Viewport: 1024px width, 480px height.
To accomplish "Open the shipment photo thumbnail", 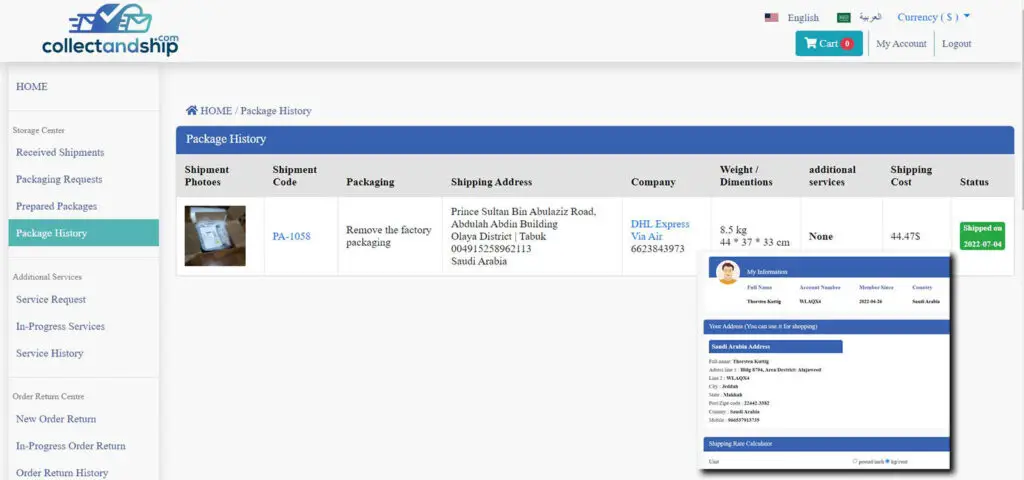I will click(x=215, y=236).
